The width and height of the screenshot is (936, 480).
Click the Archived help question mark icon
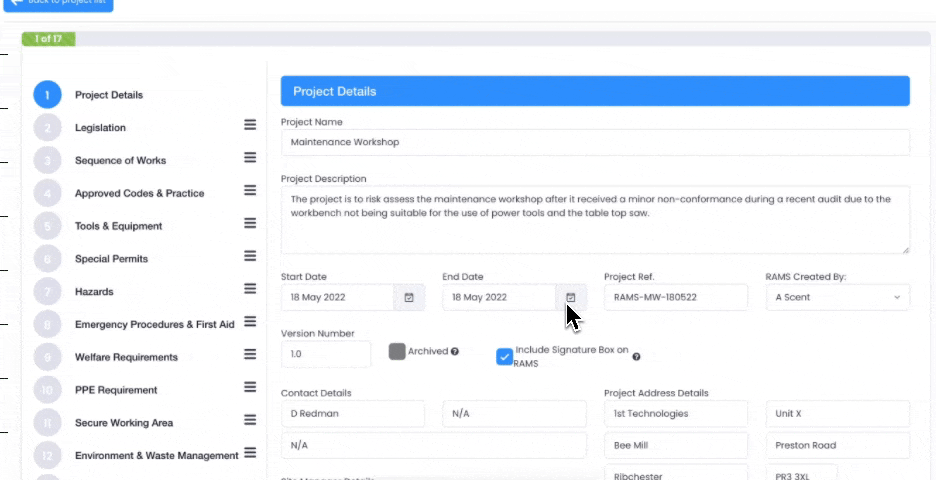(455, 352)
